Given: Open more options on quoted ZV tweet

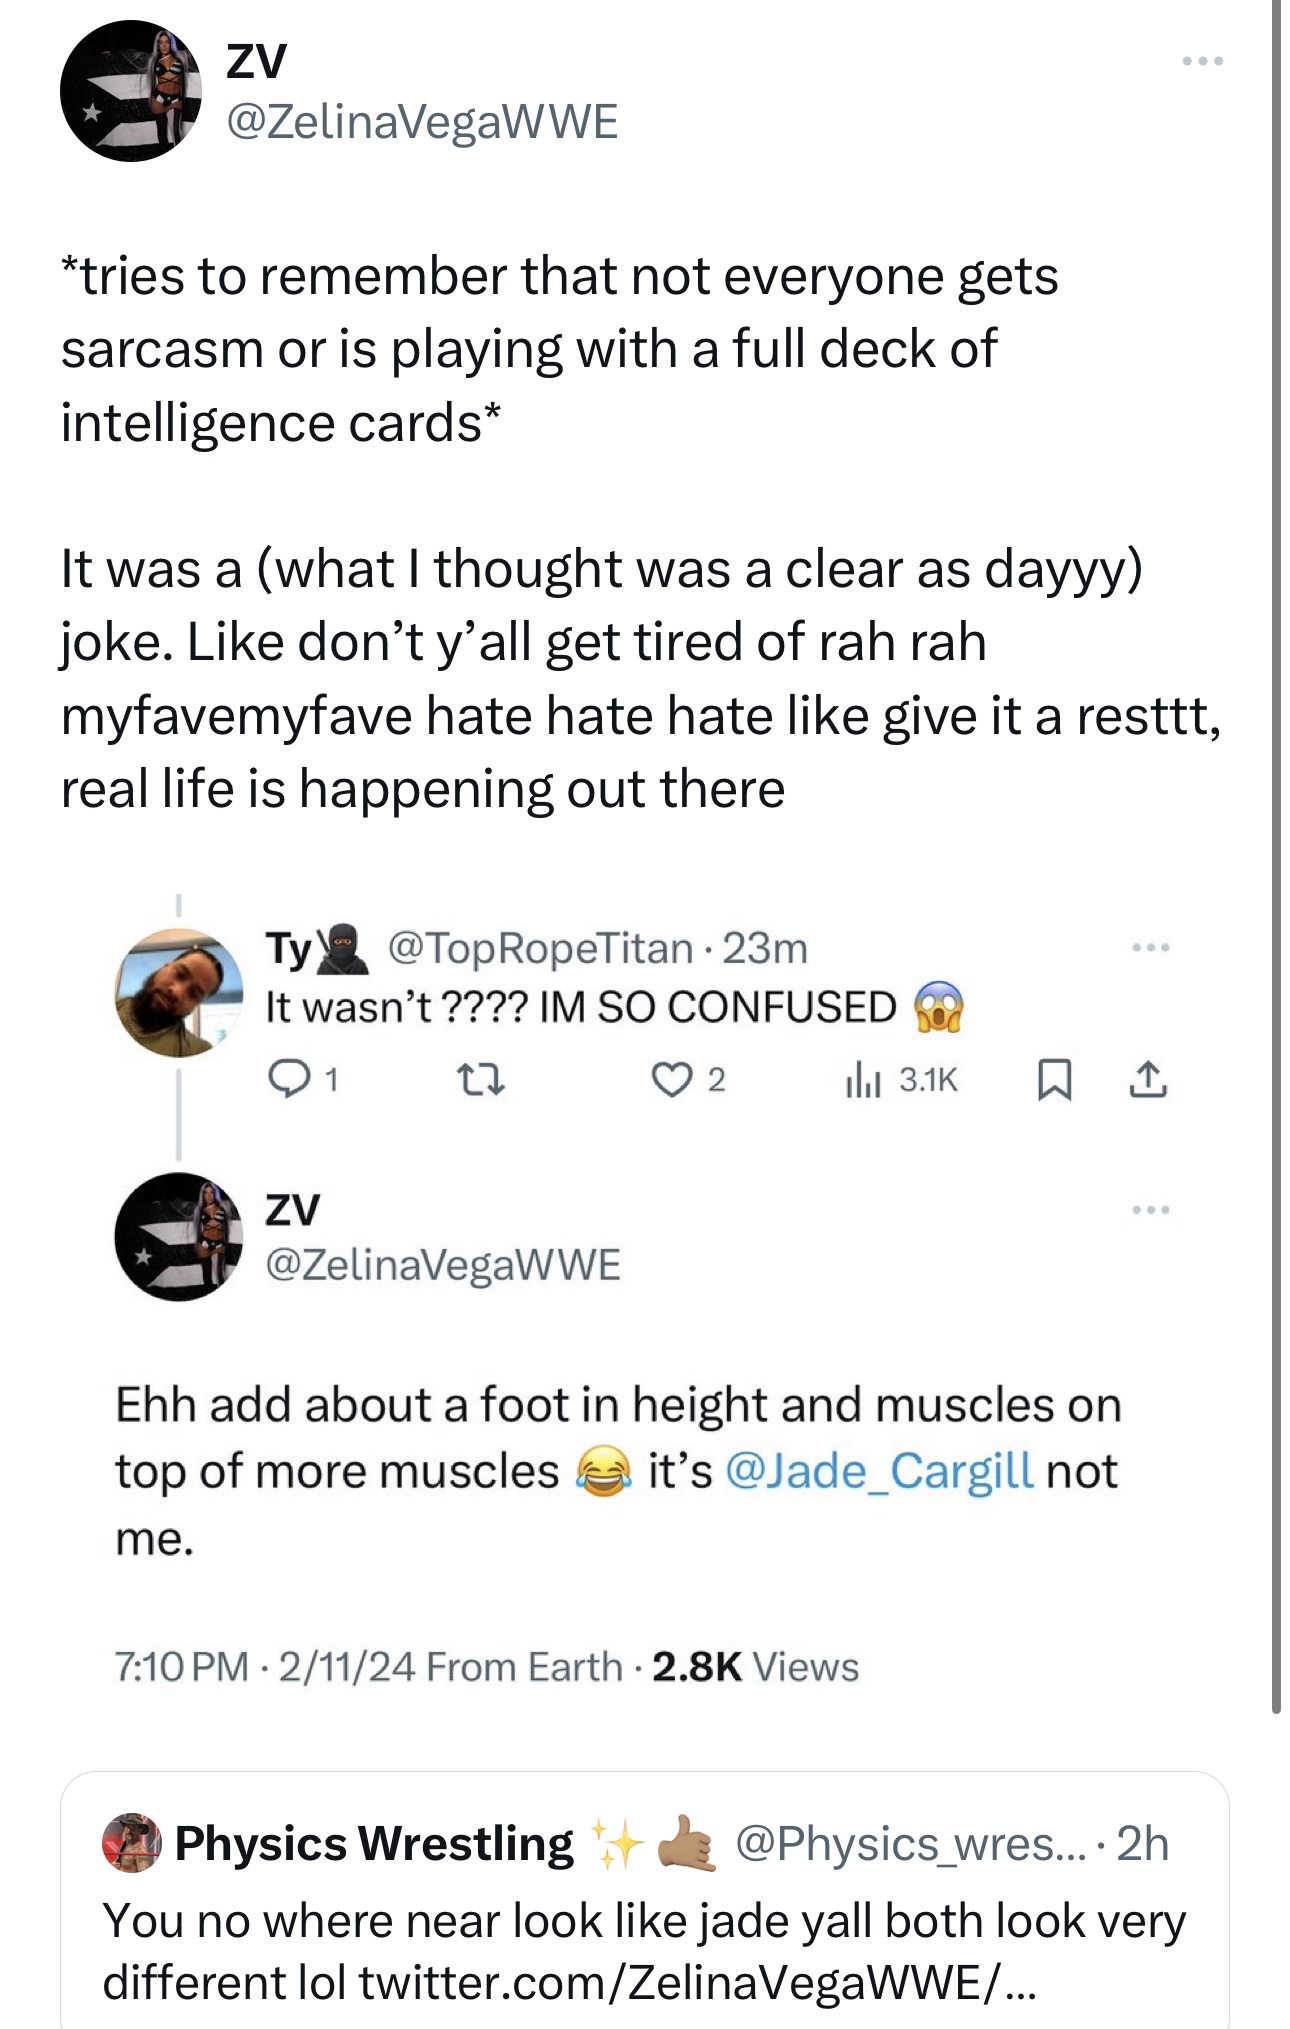Looking at the screenshot, I should 1151,1211.
